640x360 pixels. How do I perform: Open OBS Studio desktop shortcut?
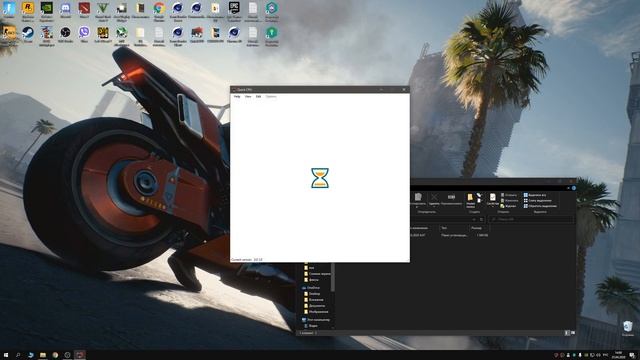pyautogui.click(x=65, y=32)
